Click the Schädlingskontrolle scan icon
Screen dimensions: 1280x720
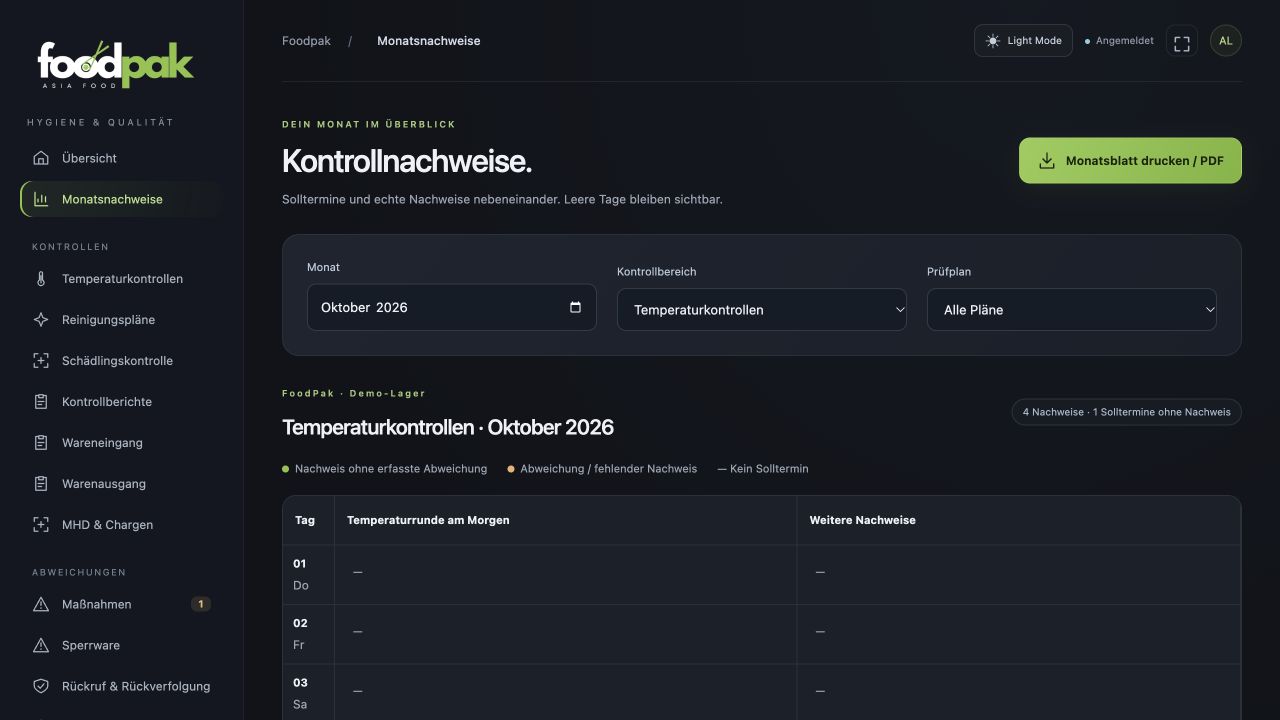(x=41, y=361)
